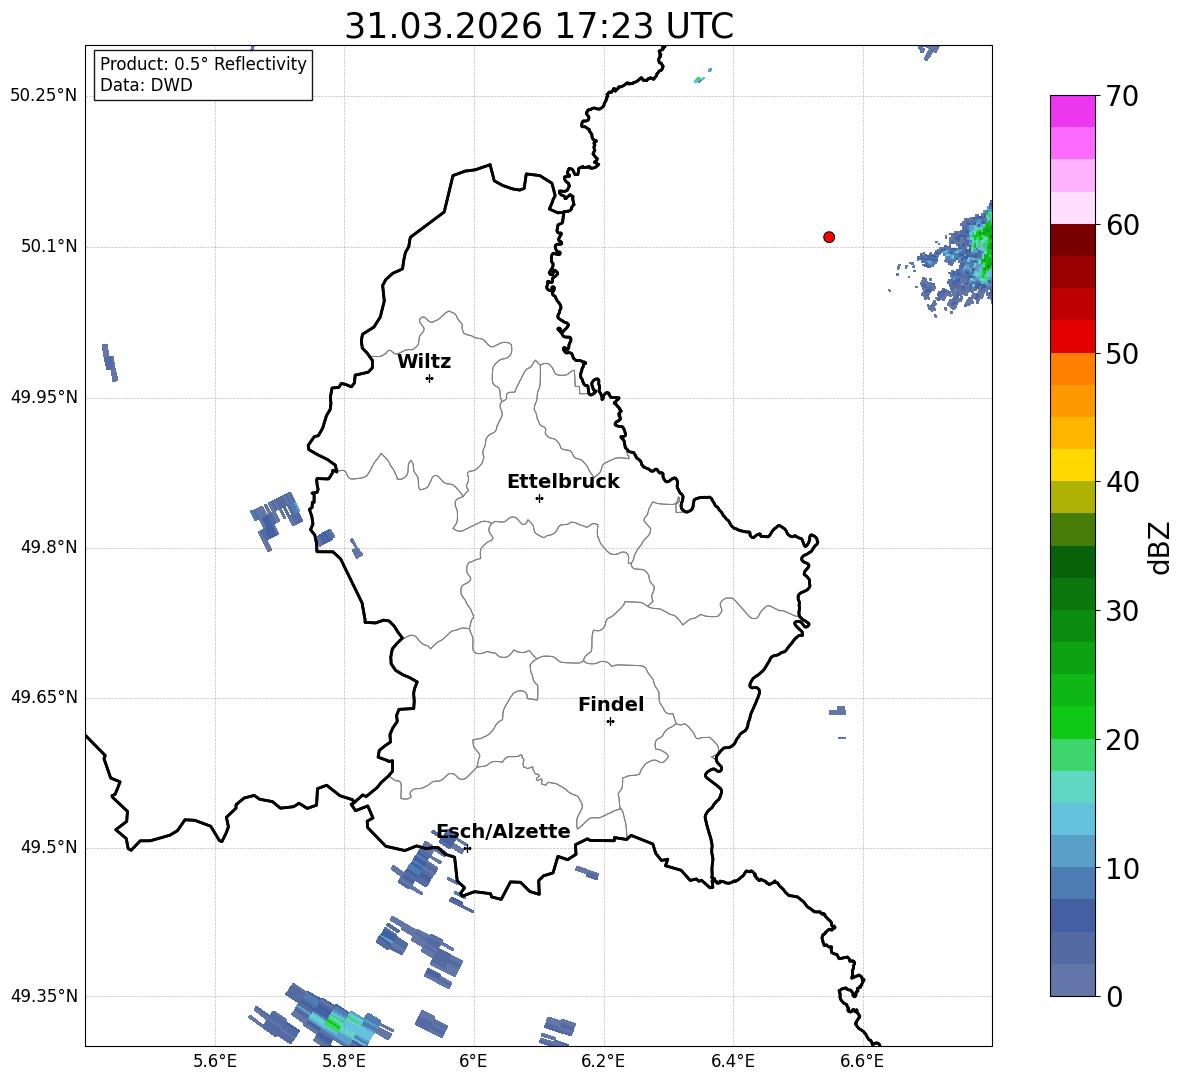Click the yellow colorbar swatch just above 40
The height and width of the screenshot is (1081, 1184).
click(x=1072, y=465)
